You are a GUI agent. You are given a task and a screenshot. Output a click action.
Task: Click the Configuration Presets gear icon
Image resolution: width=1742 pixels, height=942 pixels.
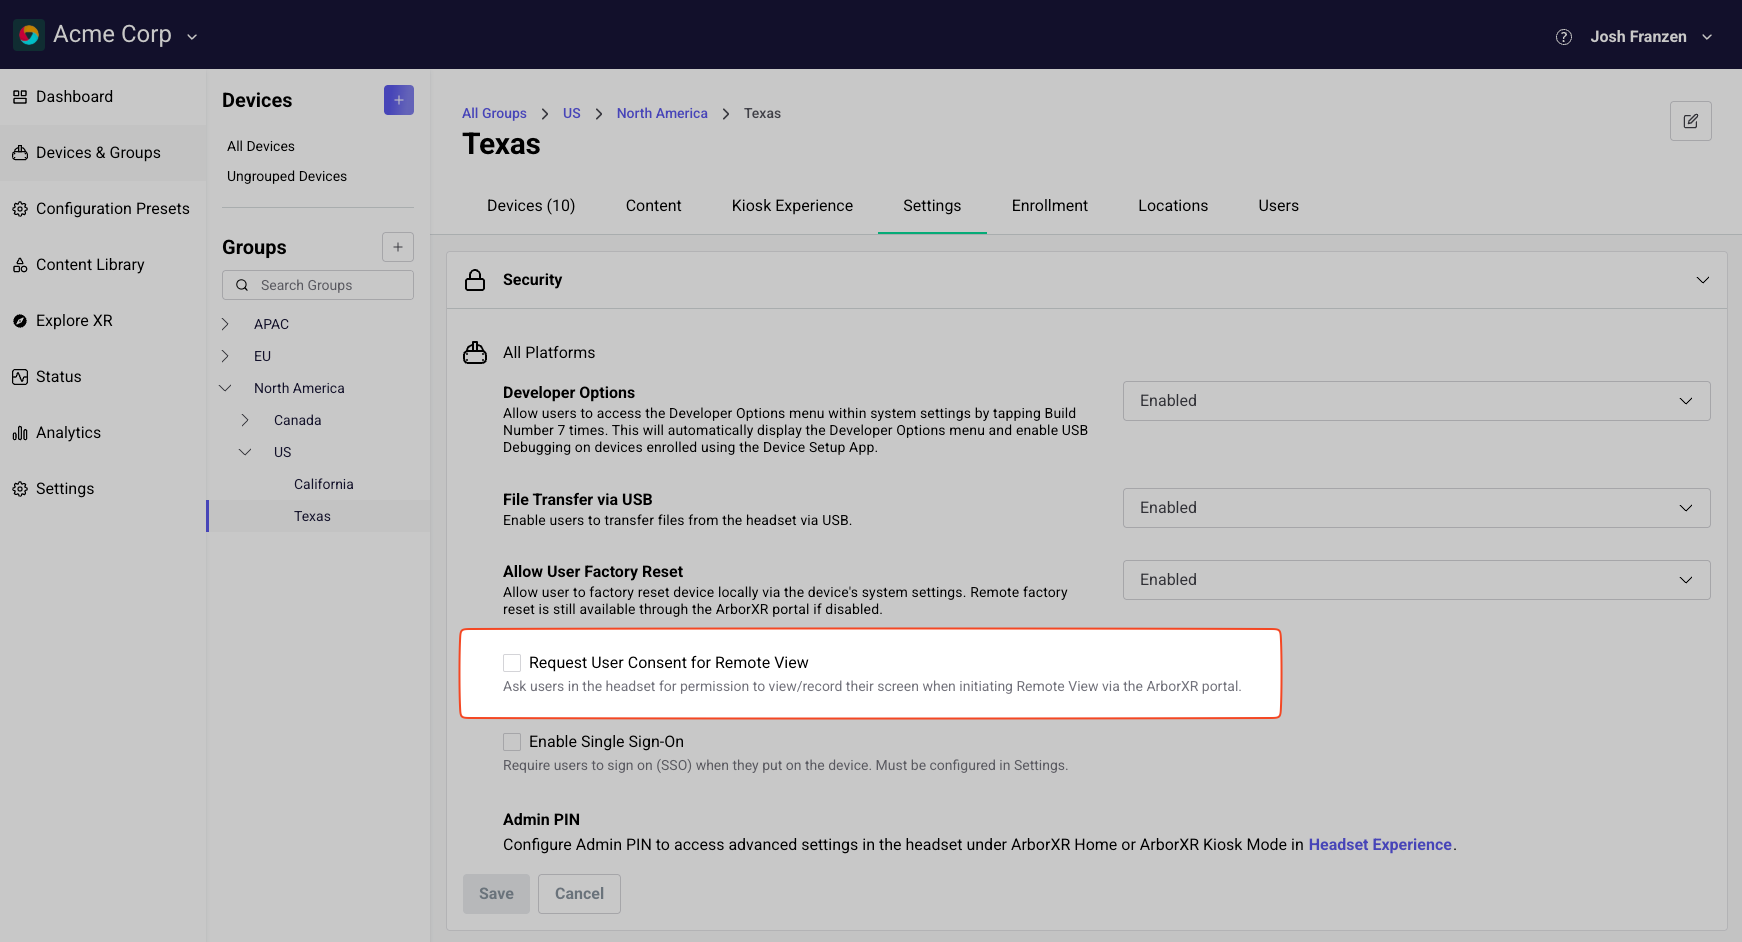pos(20,209)
